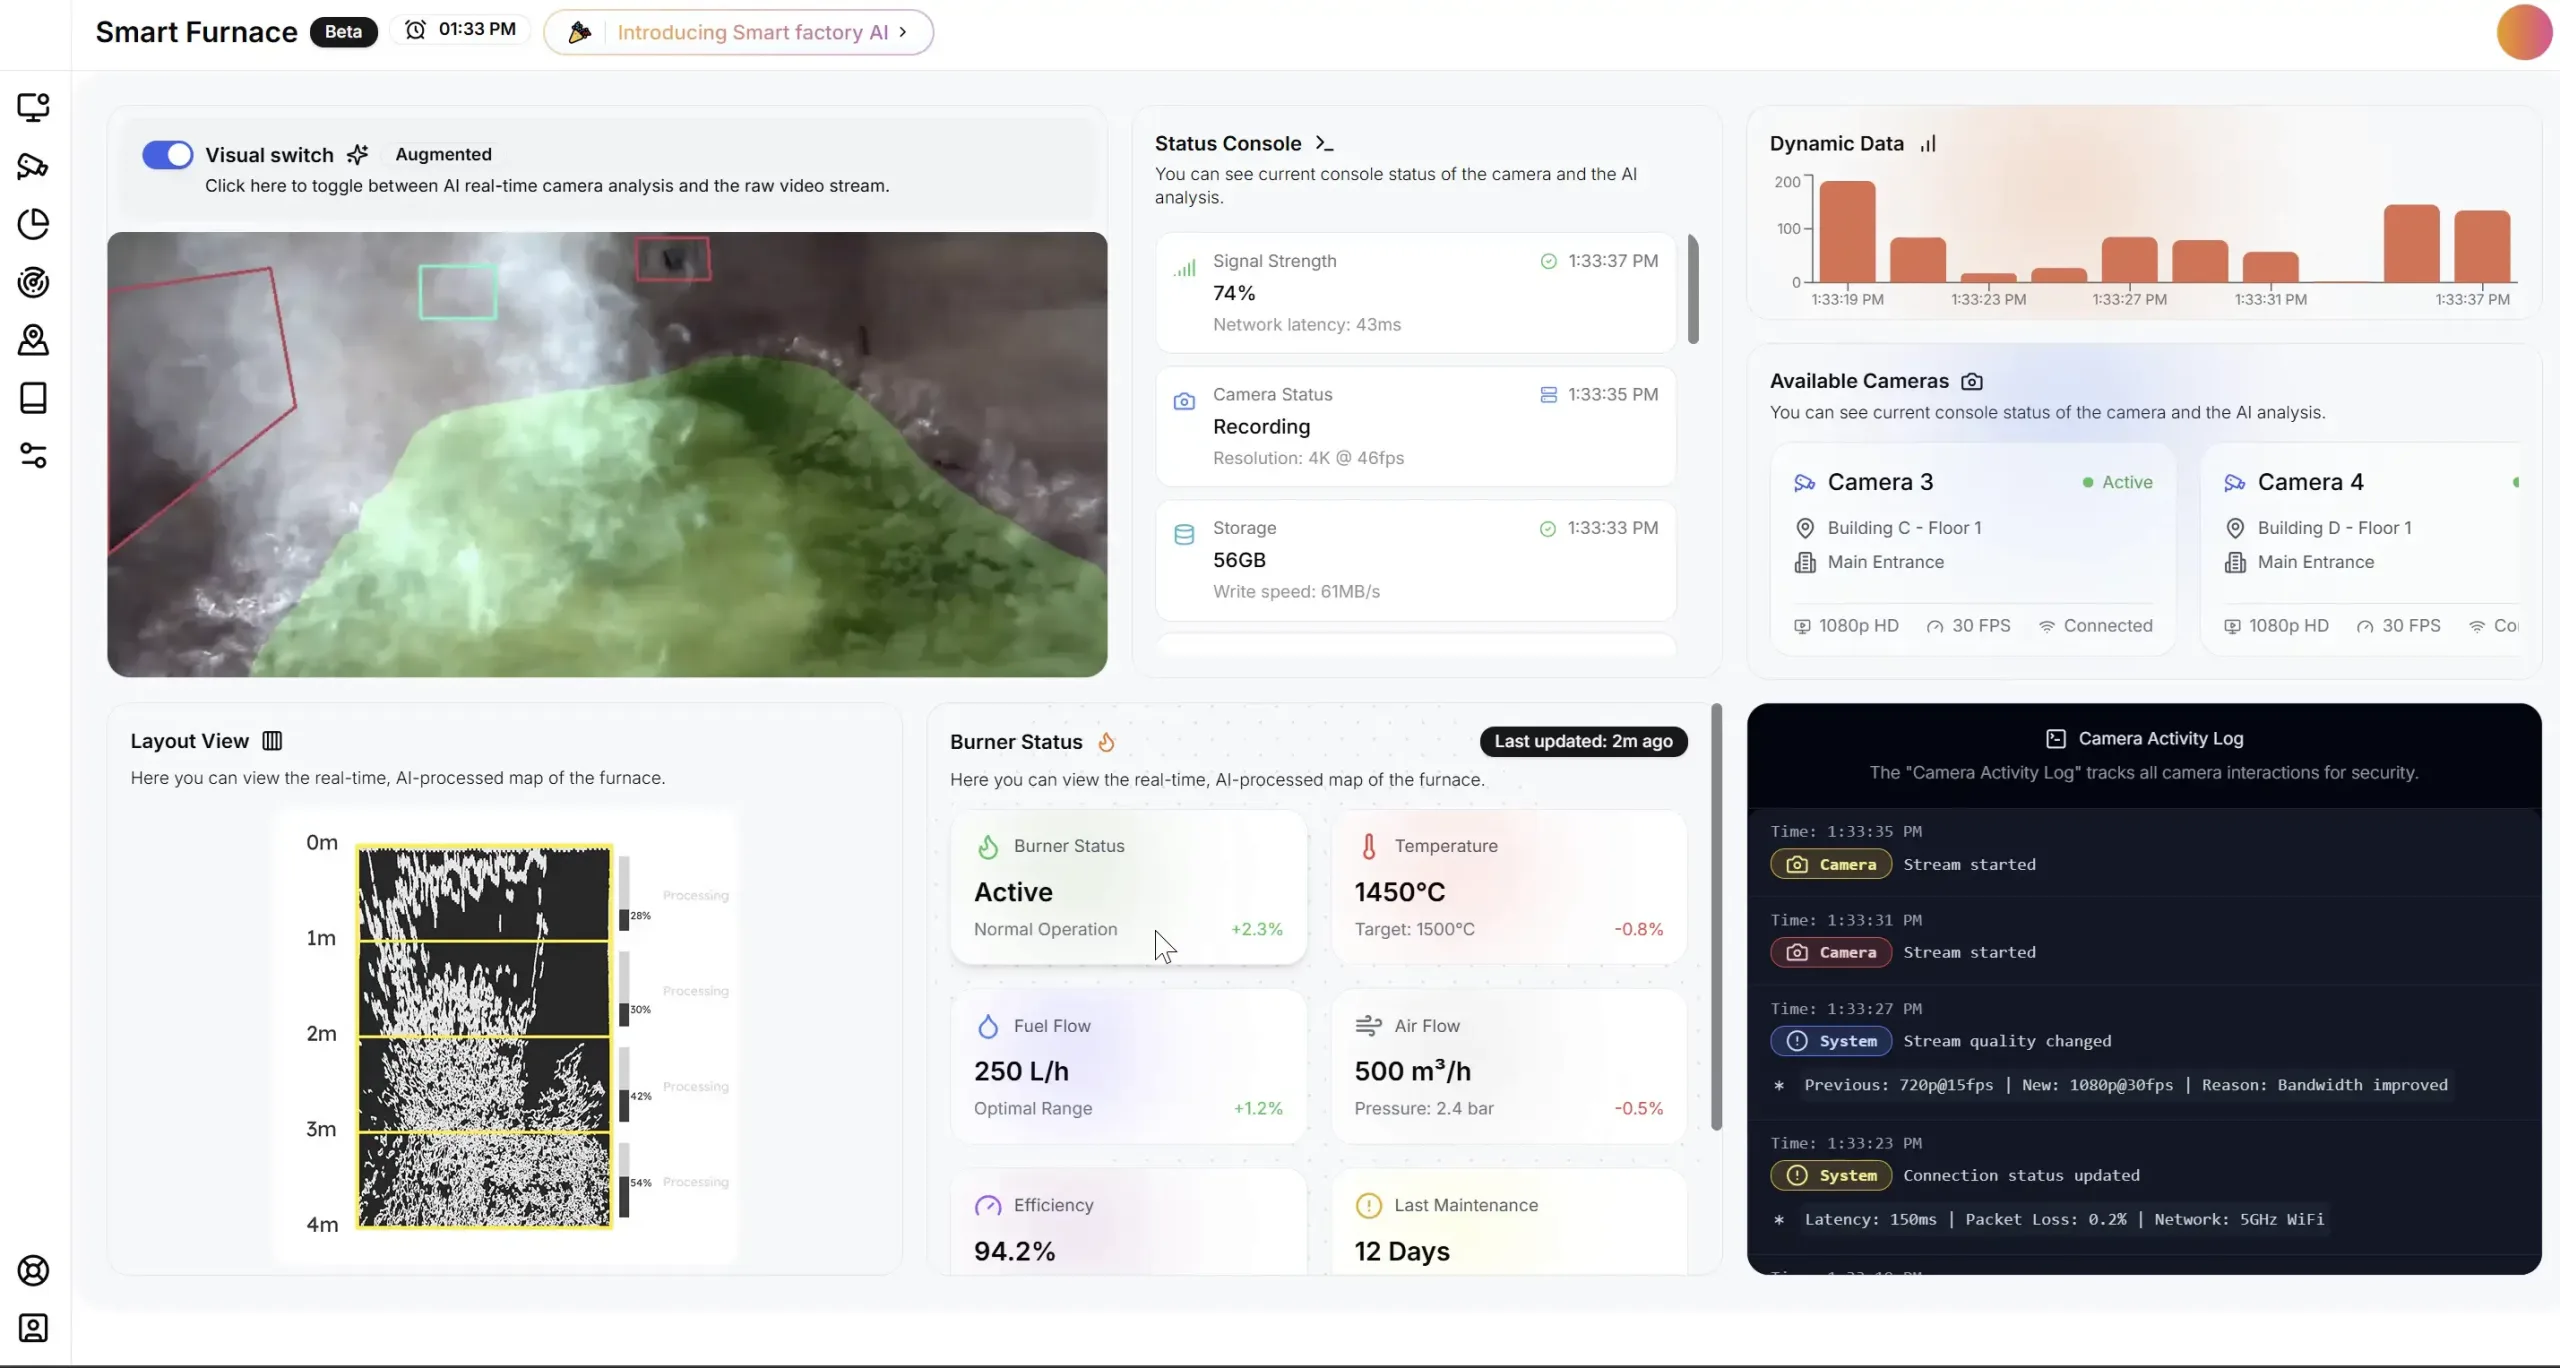2560x1368 pixels.
Task: Expand the Introducing Smart factory AI banner
Action: [738, 32]
